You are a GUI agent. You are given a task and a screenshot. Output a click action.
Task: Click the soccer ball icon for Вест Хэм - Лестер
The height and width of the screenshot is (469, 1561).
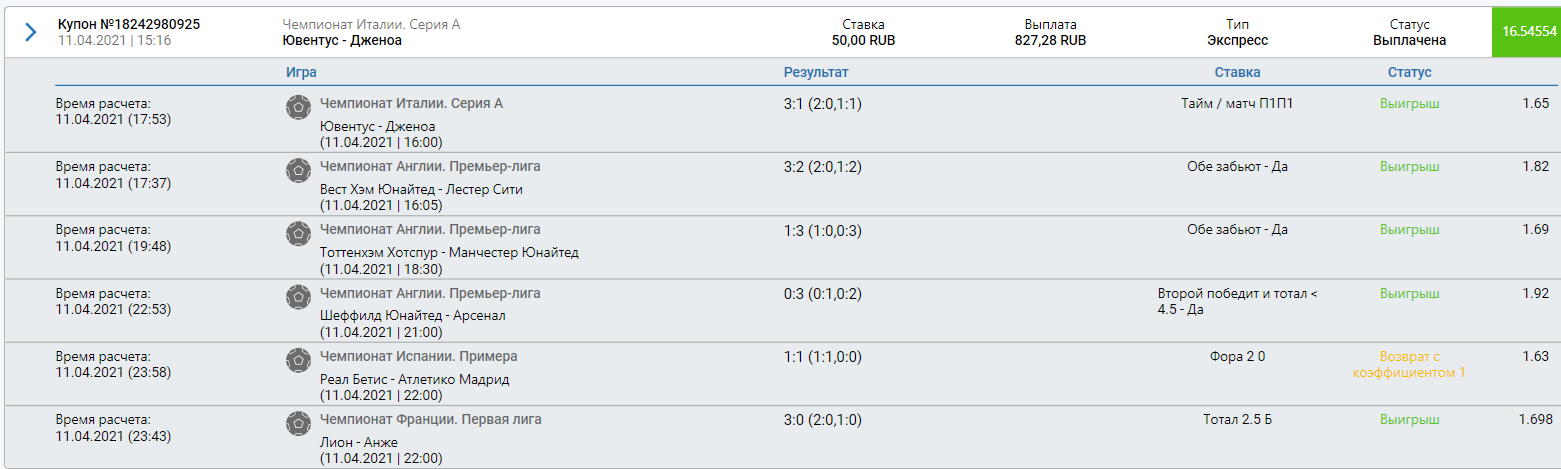coord(297,170)
